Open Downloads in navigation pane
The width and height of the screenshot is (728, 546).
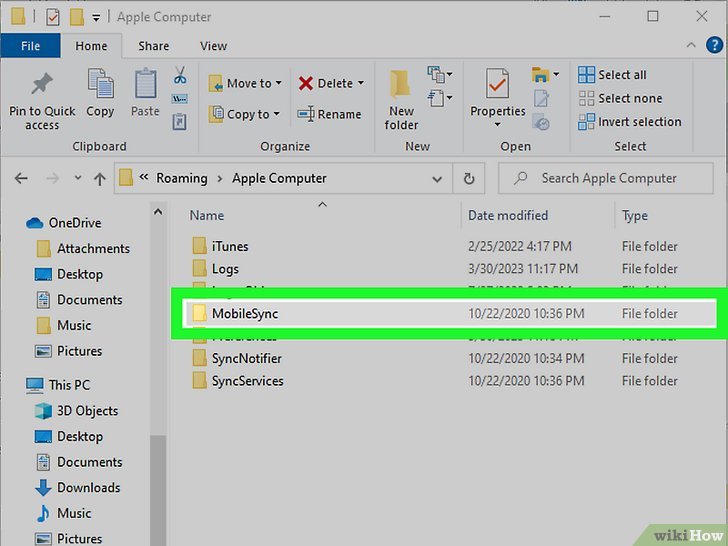tap(78, 488)
